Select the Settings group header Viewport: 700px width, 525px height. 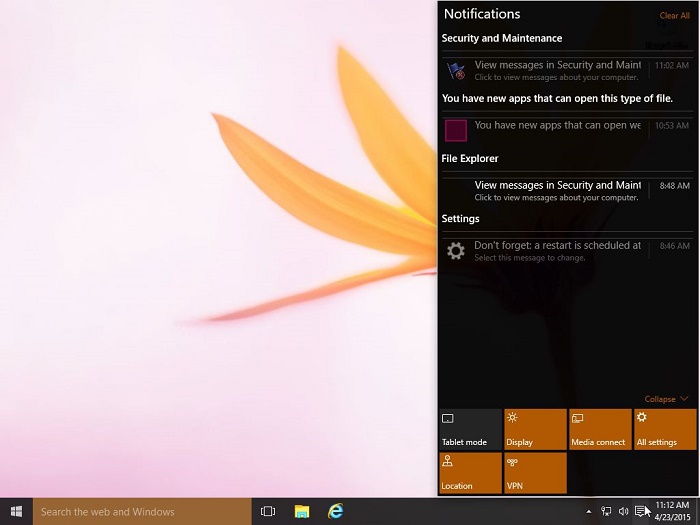[460, 219]
